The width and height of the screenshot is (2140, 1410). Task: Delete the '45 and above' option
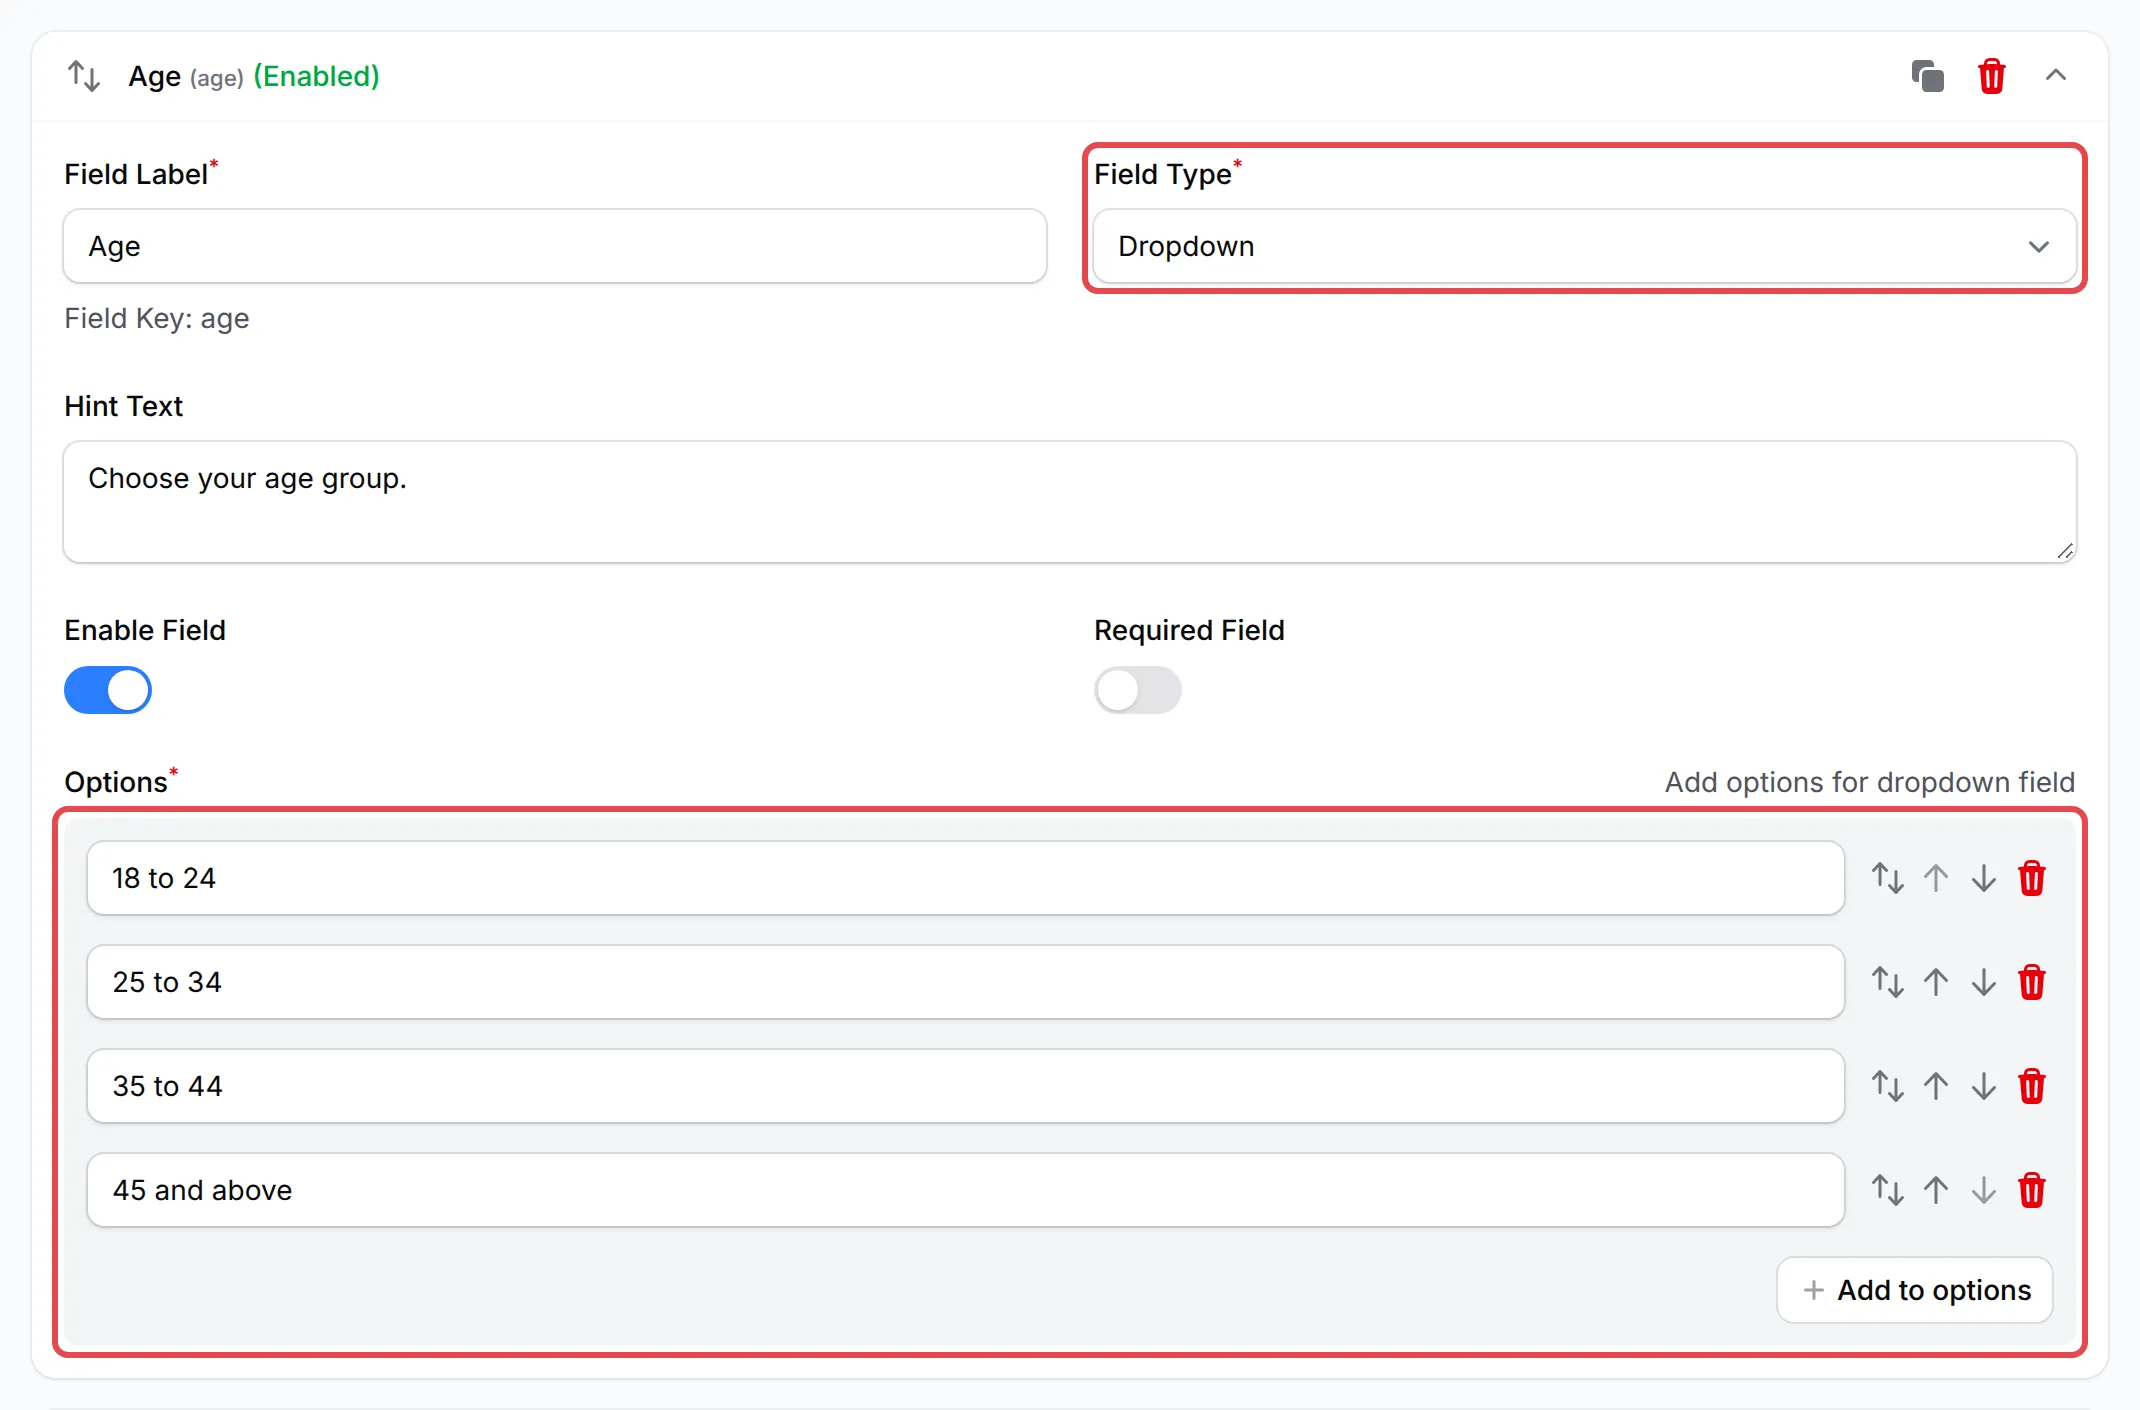(x=2032, y=1190)
